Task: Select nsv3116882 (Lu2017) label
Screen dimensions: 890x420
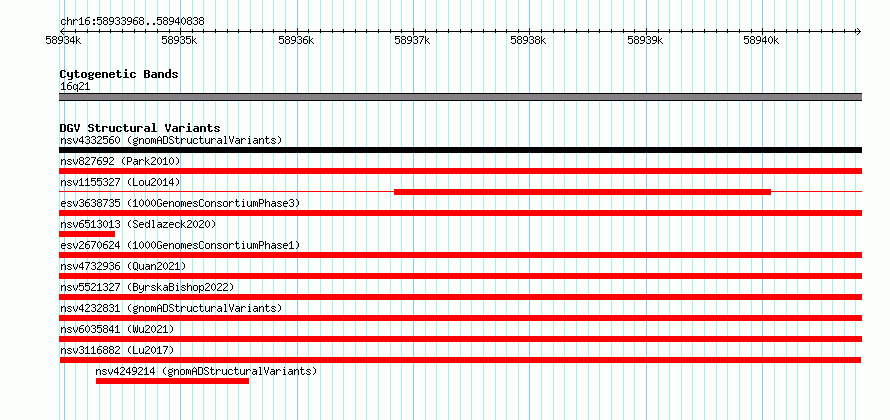Action: (x=117, y=350)
